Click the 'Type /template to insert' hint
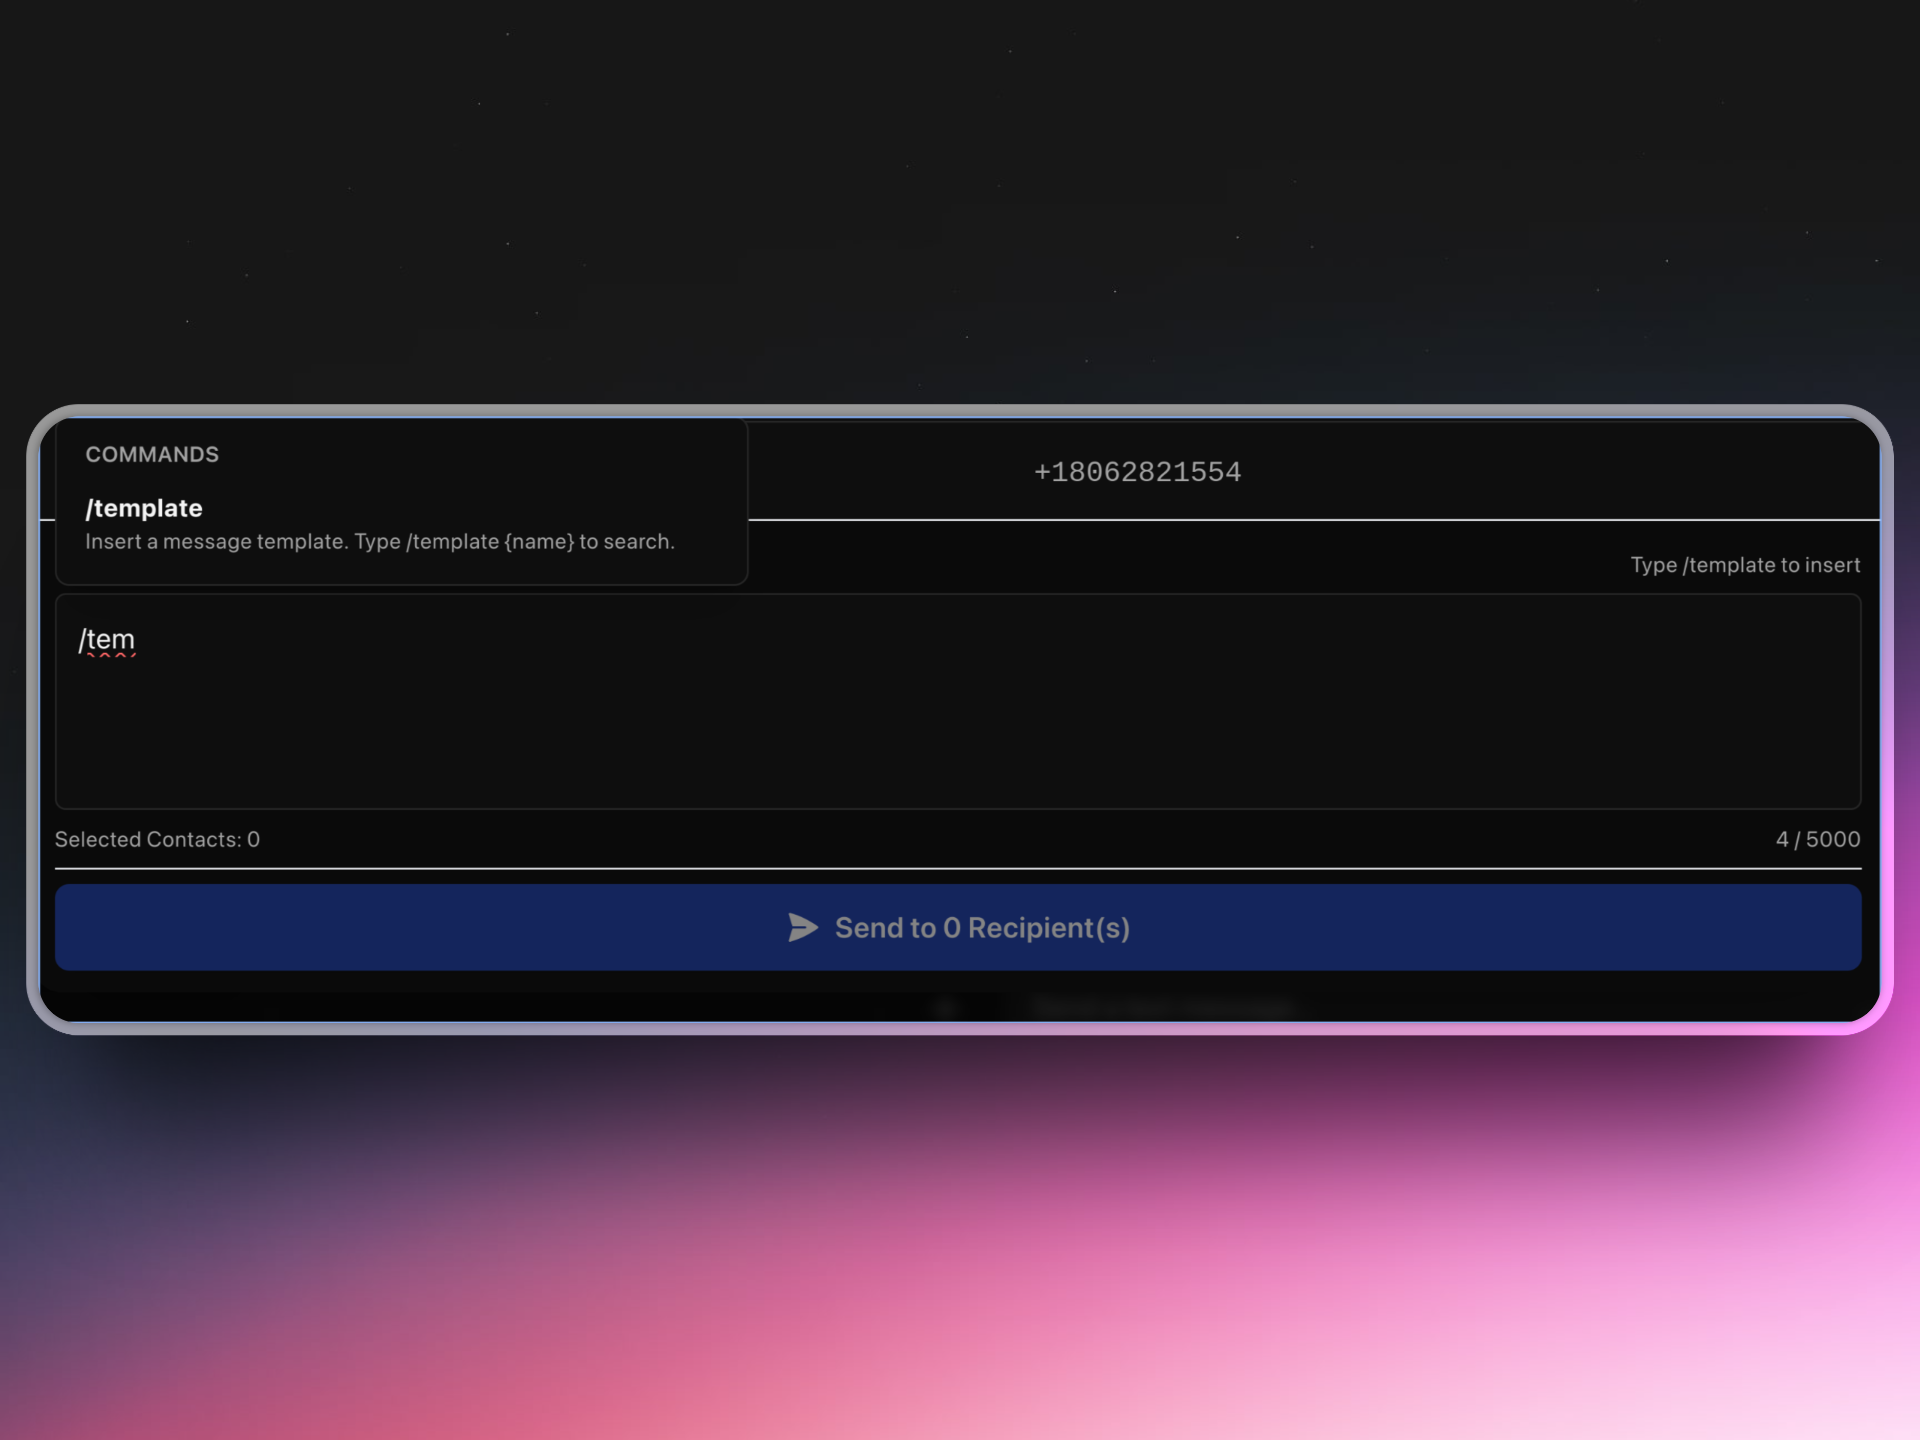The height and width of the screenshot is (1440, 1920). (1744, 565)
